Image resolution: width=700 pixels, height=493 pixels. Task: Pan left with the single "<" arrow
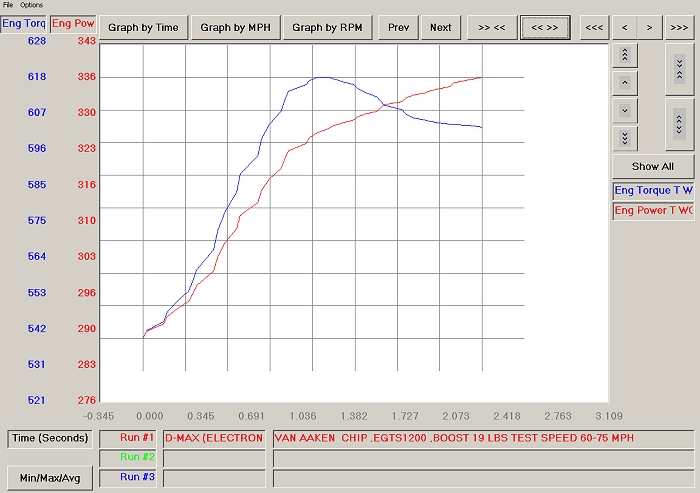pos(625,27)
